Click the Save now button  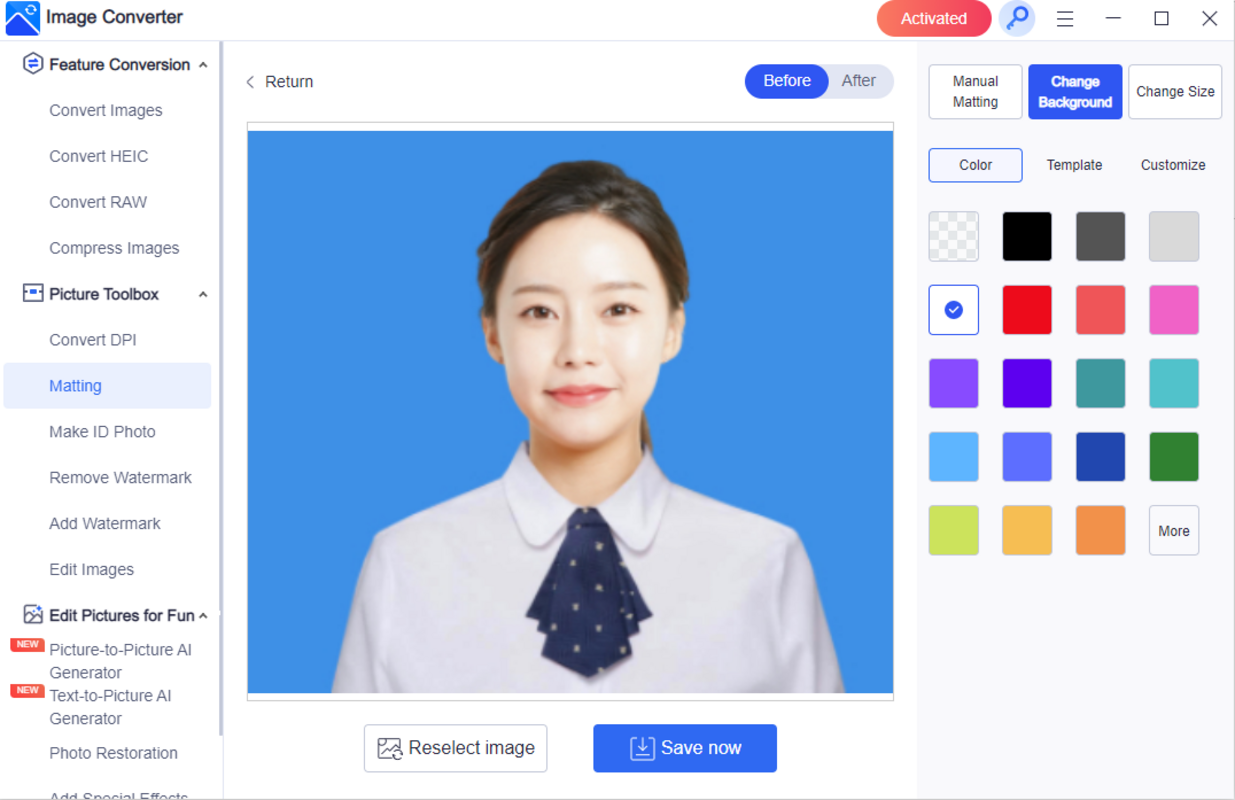[x=685, y=748]
